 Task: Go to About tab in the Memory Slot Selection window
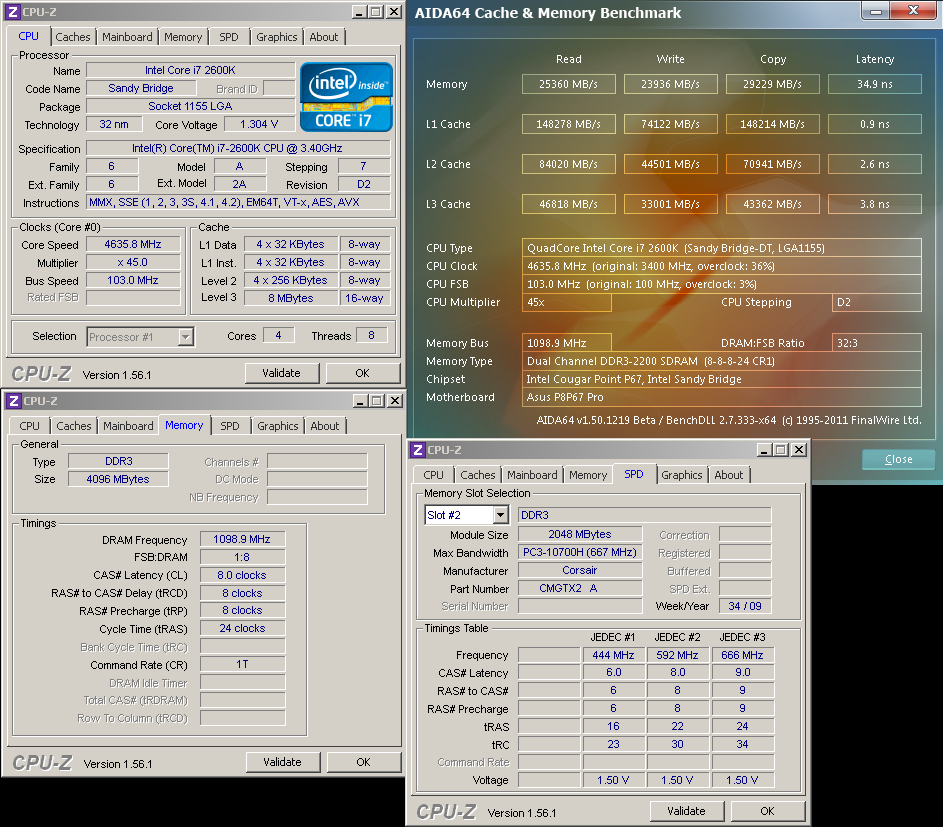point(729,475)
